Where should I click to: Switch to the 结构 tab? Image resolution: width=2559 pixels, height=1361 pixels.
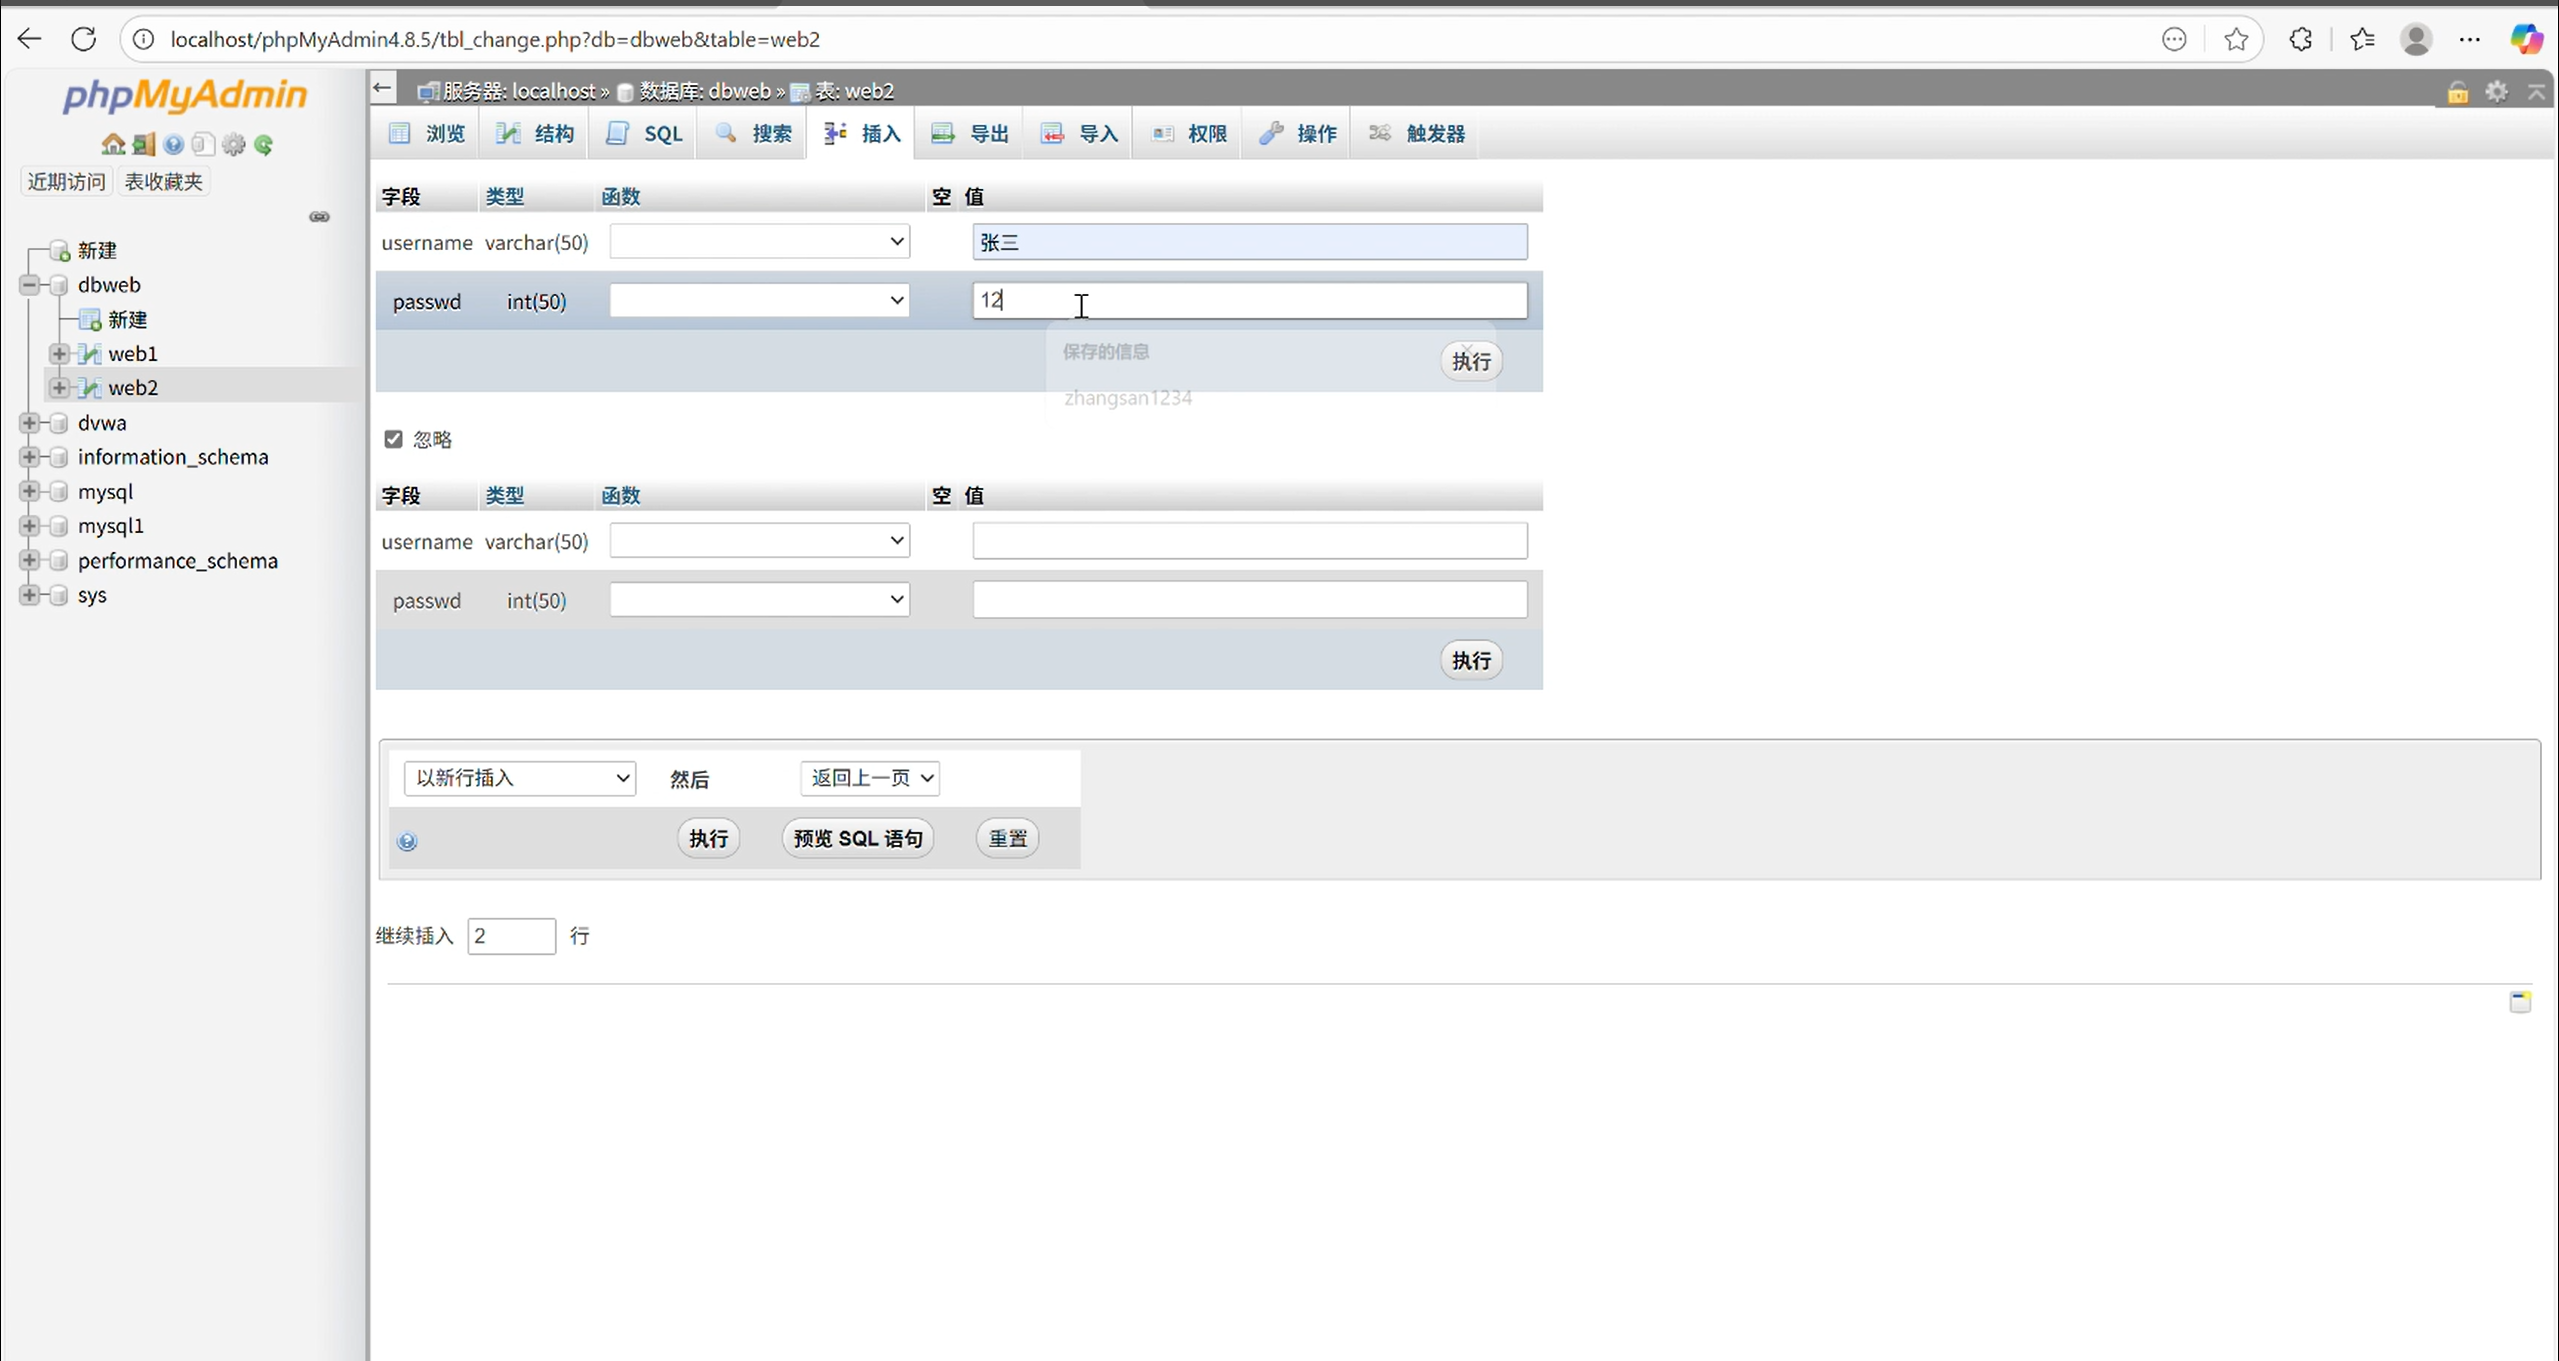[536, 134]
